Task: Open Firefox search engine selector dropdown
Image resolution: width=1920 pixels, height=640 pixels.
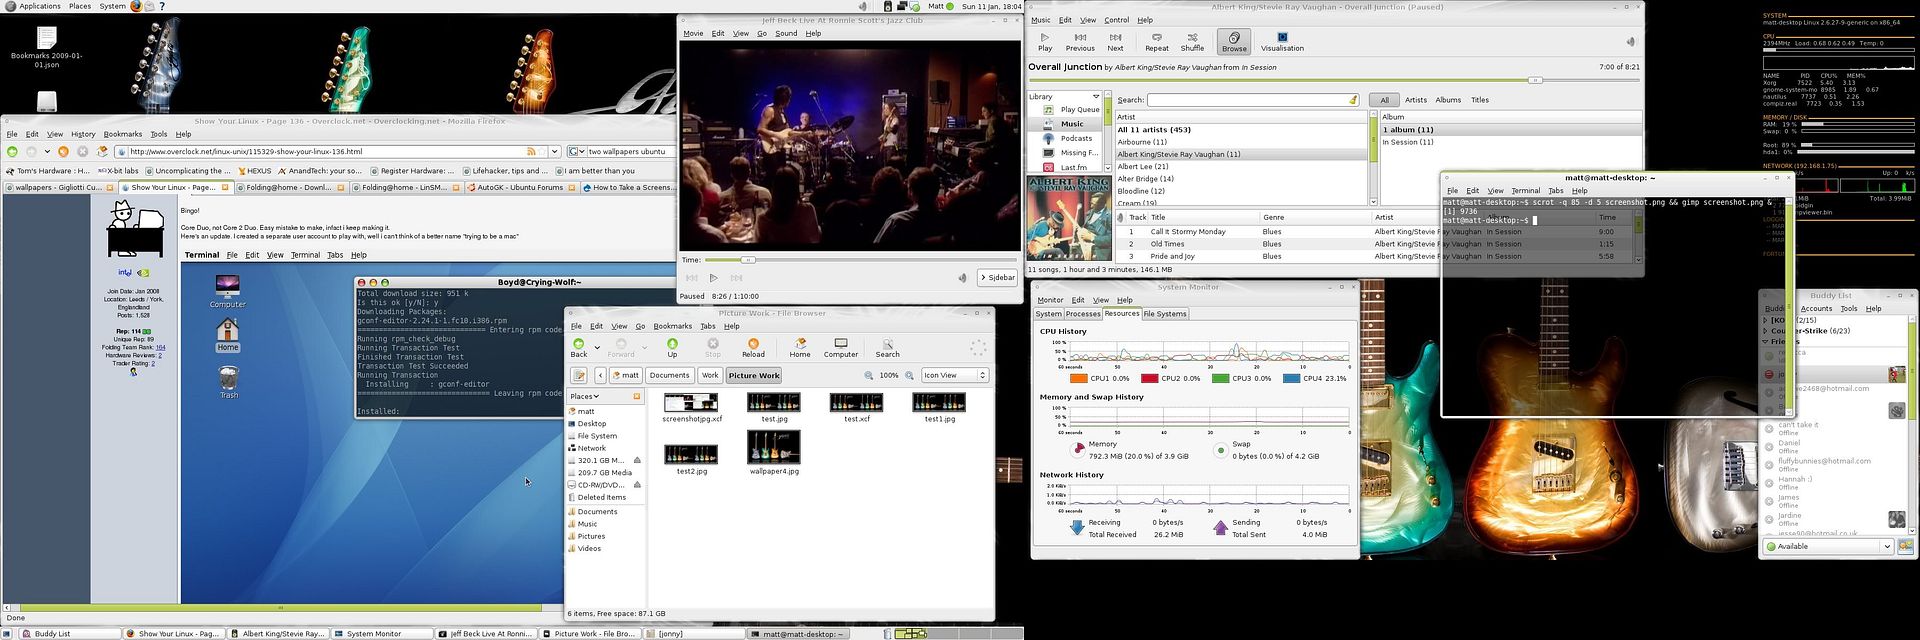Action: [576, 152]
